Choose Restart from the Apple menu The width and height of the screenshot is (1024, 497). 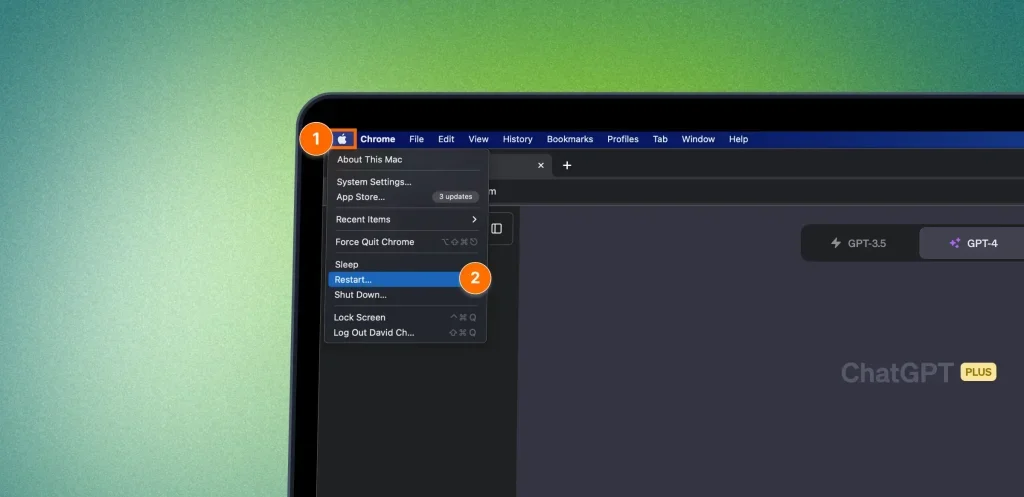tap(353, 280)
